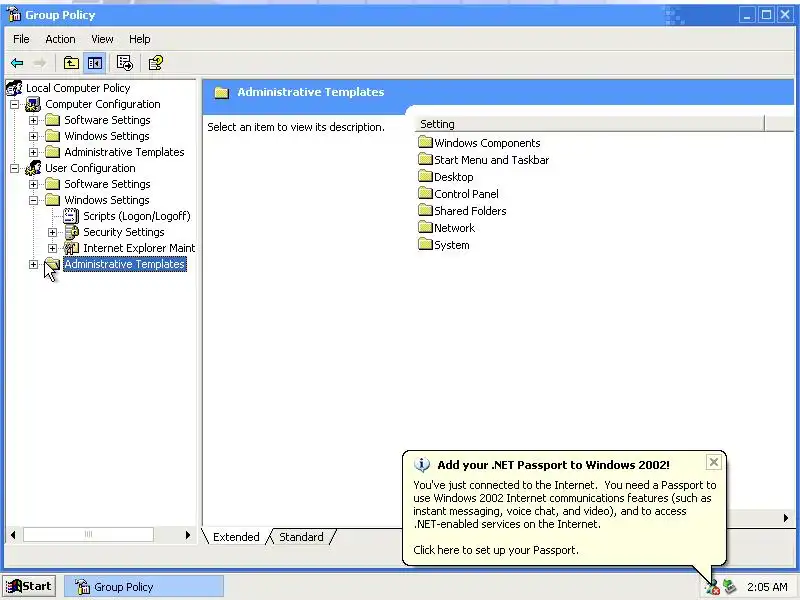Click the User Configuration user icon
This screenshot has width=800, height=600.
pyautogui.click(x=33, y=168)
